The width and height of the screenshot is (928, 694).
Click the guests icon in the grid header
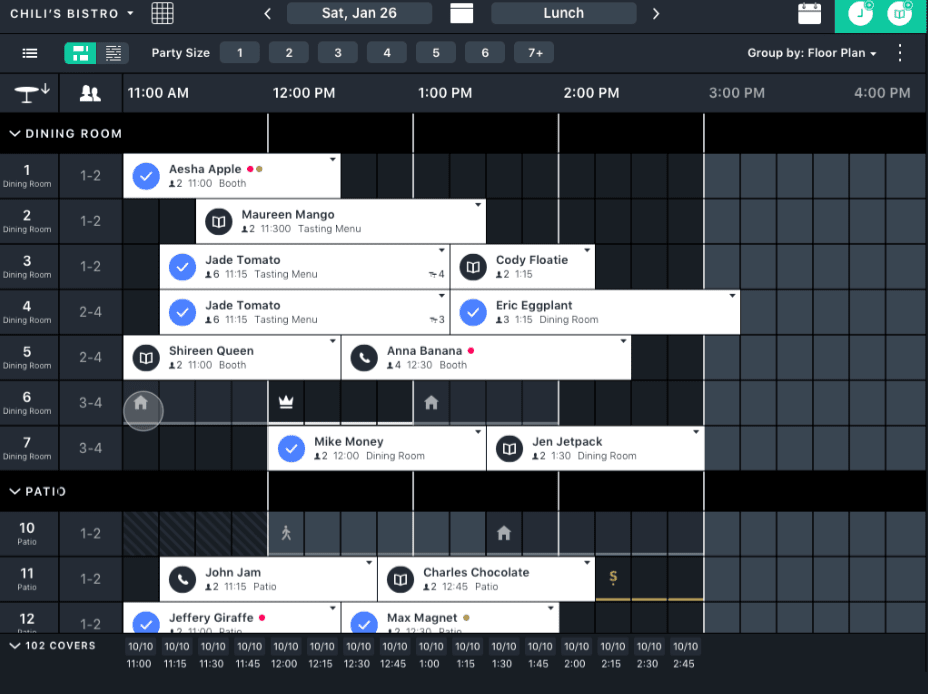90,93
